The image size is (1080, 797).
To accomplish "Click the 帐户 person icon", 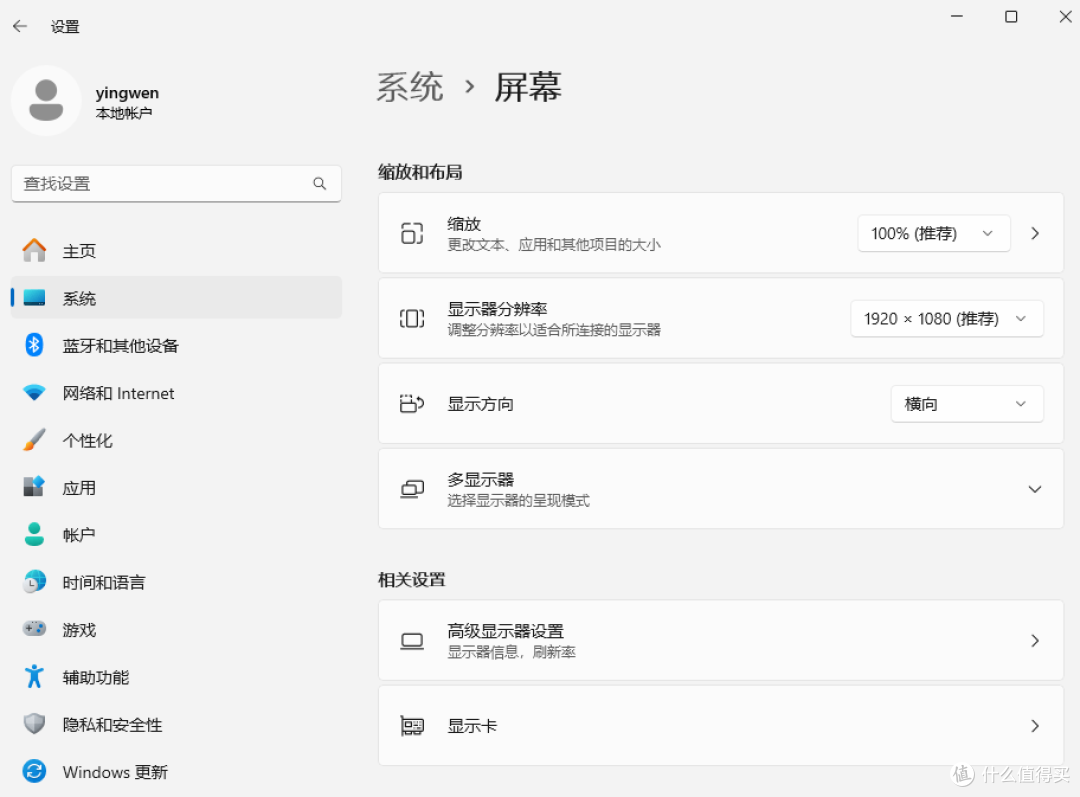I will [x=34, y=534].
